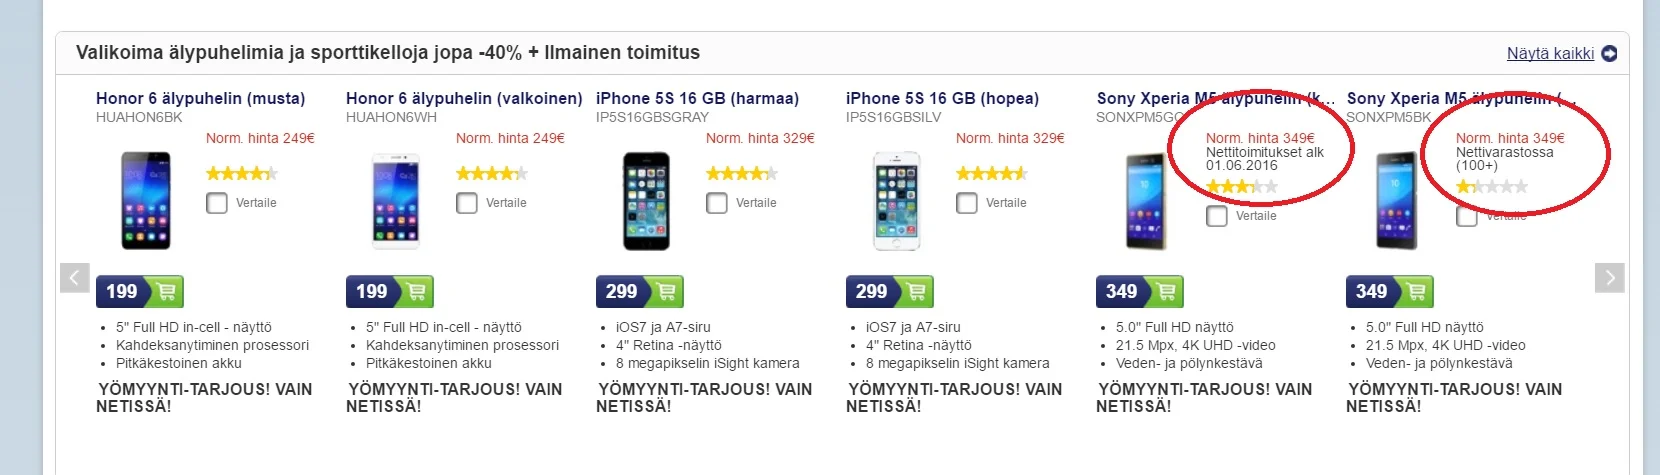Click star rating of black Honor 6
The height and width of the screenshot is (475, 1660).
241,173
